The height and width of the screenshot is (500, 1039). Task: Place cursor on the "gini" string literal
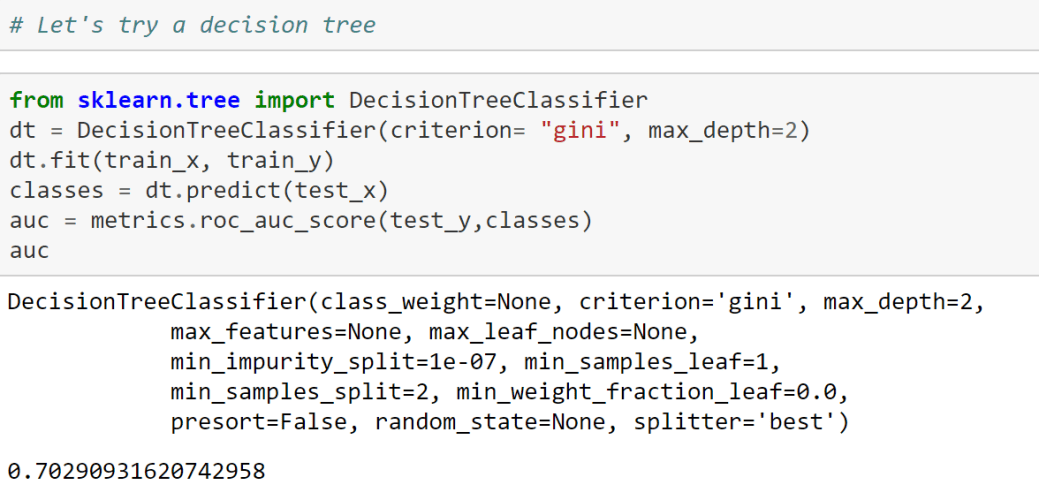point(580,130)
